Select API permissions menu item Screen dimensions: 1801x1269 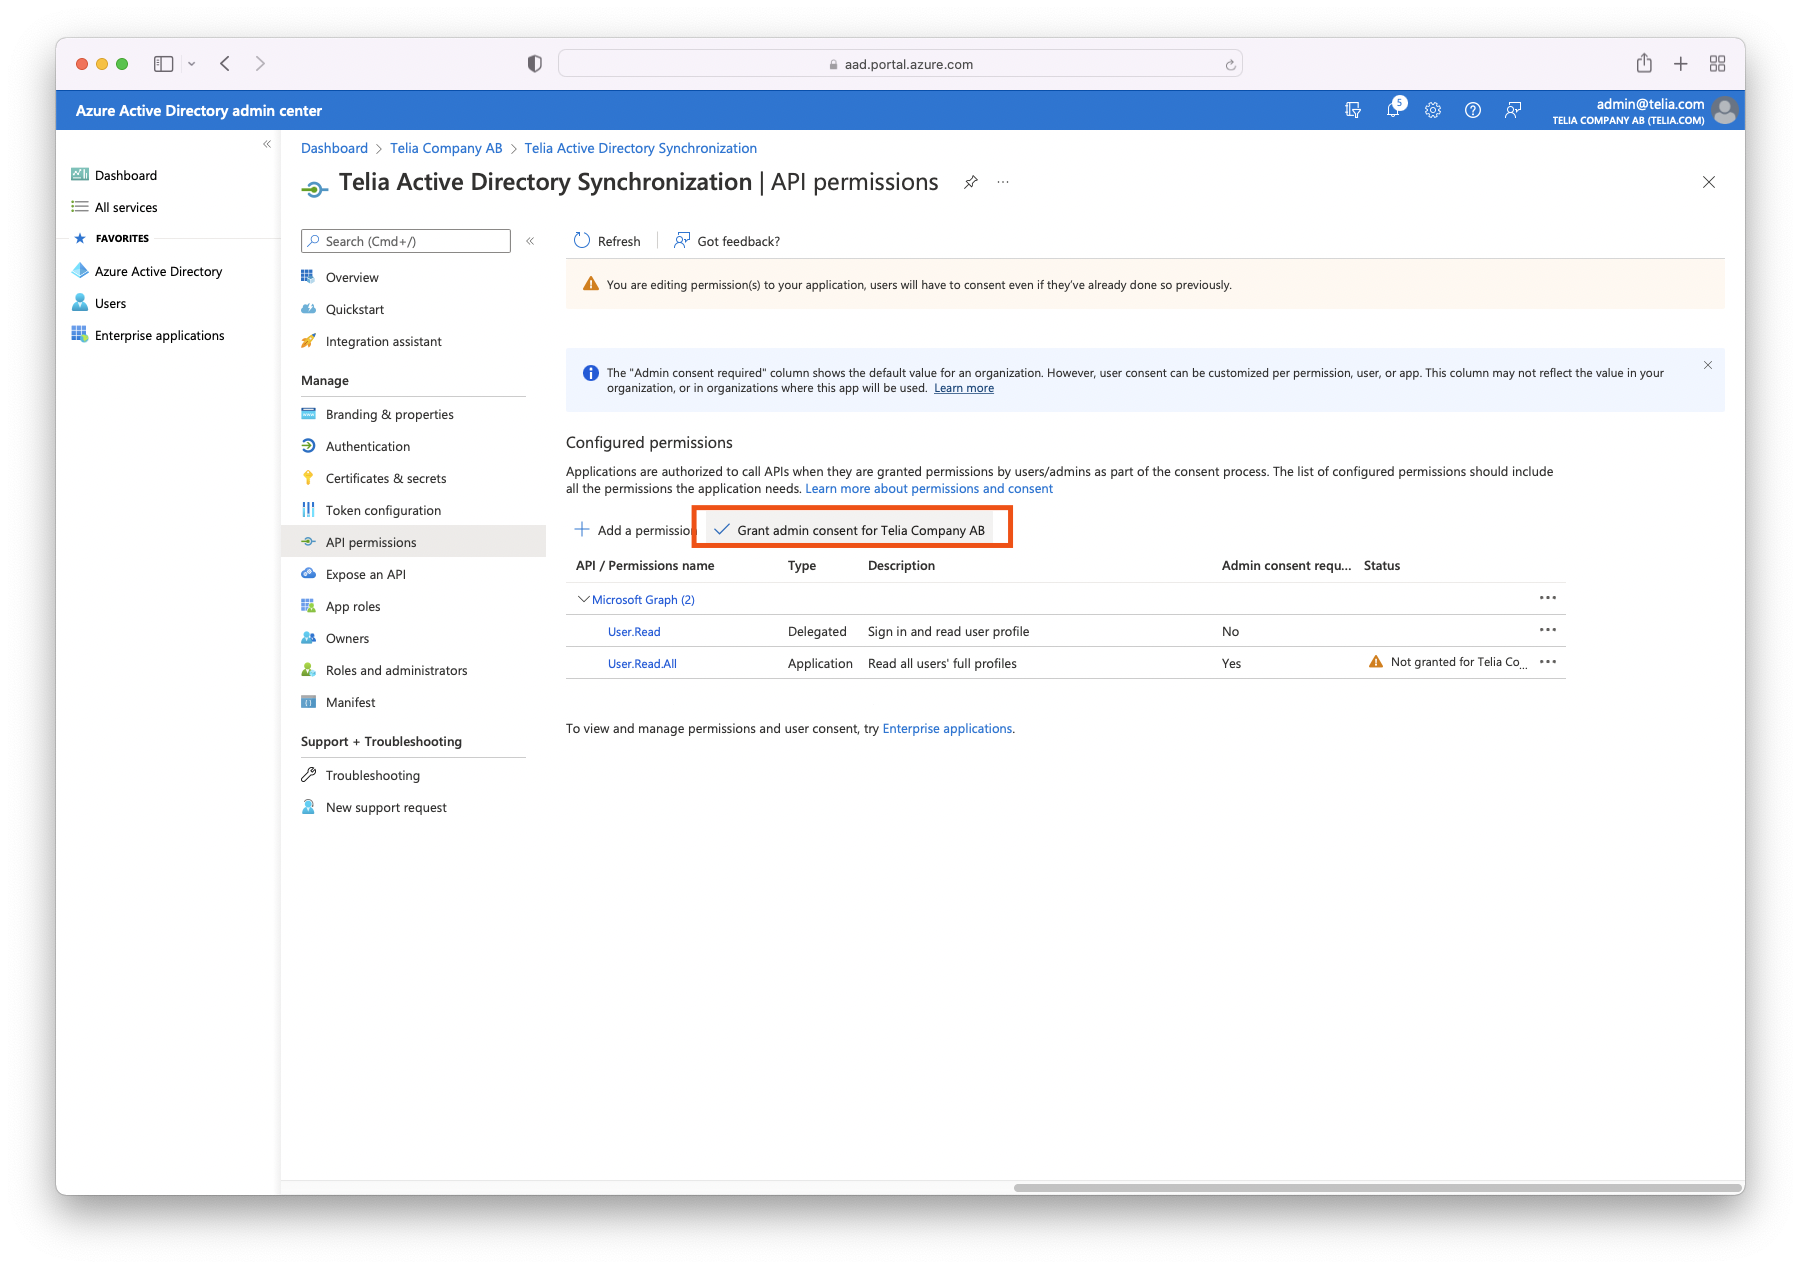(414, 542)
